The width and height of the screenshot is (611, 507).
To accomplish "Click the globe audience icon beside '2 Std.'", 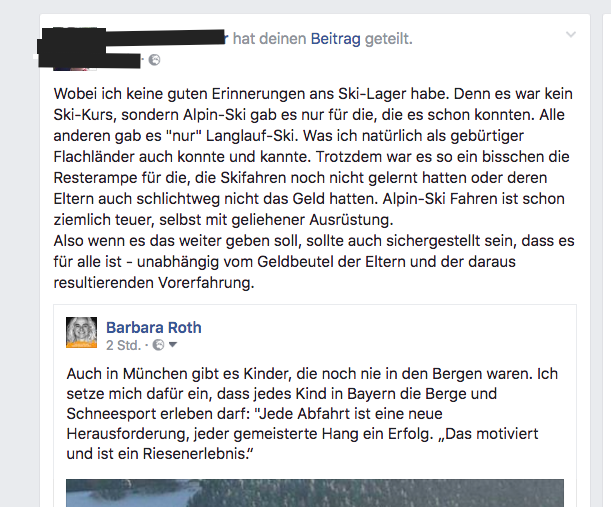I will coord(158,345).
